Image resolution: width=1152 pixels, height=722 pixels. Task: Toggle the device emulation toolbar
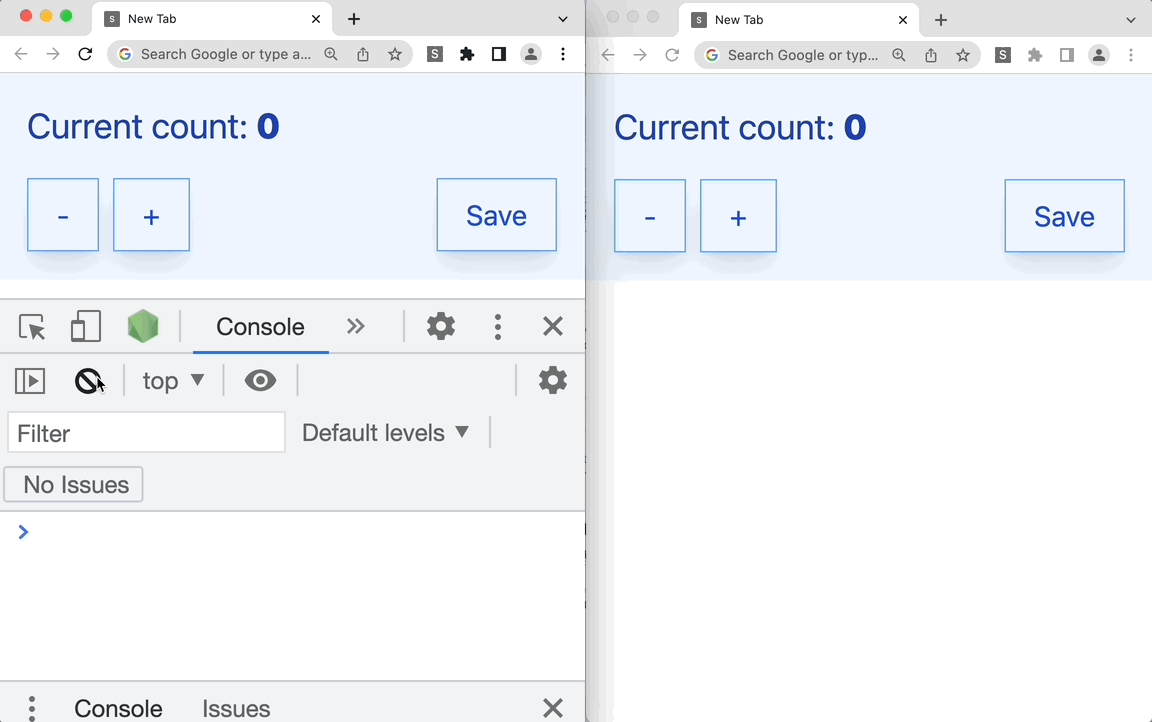85,326
